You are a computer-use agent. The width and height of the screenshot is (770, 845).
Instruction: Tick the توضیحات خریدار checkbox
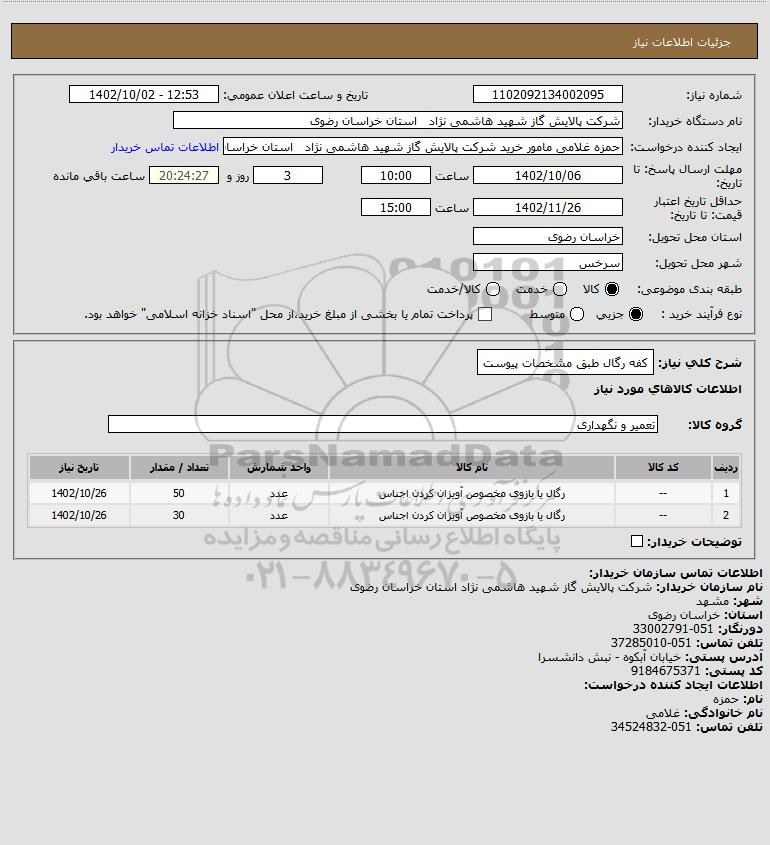[636, 541]
